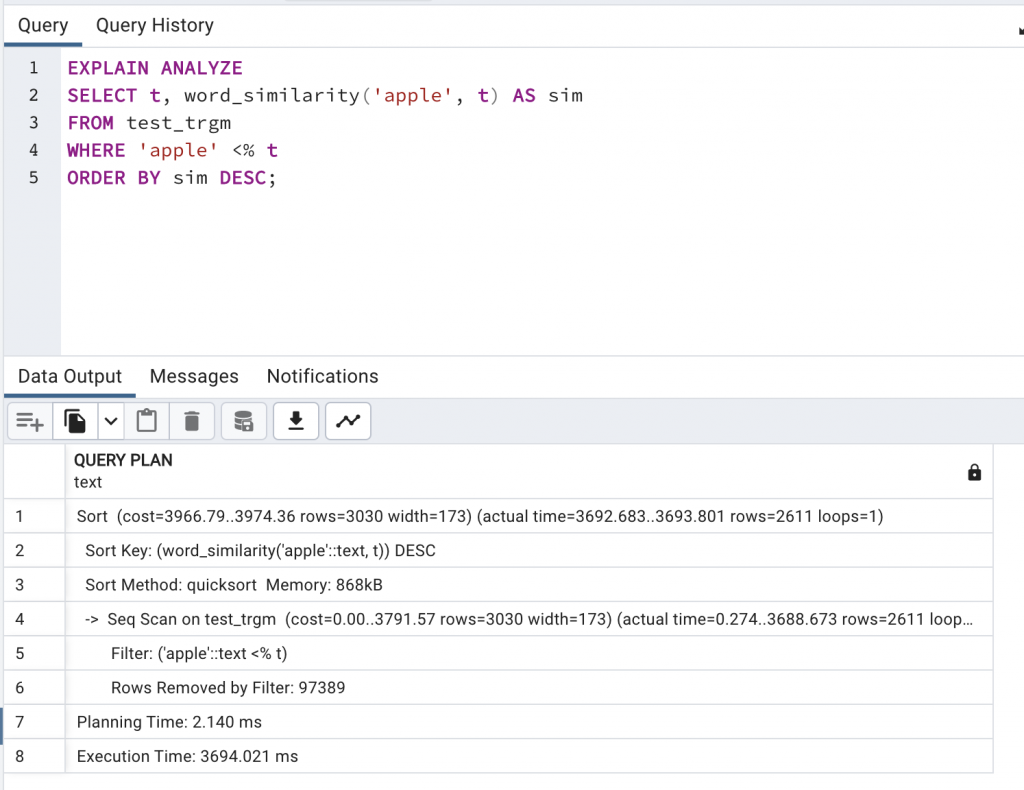Image resolution: width=1024 pixels, height=790 pixels.
Task: Select the Filter: ('apple'::text <% t) row
Action: click(529, 654)
